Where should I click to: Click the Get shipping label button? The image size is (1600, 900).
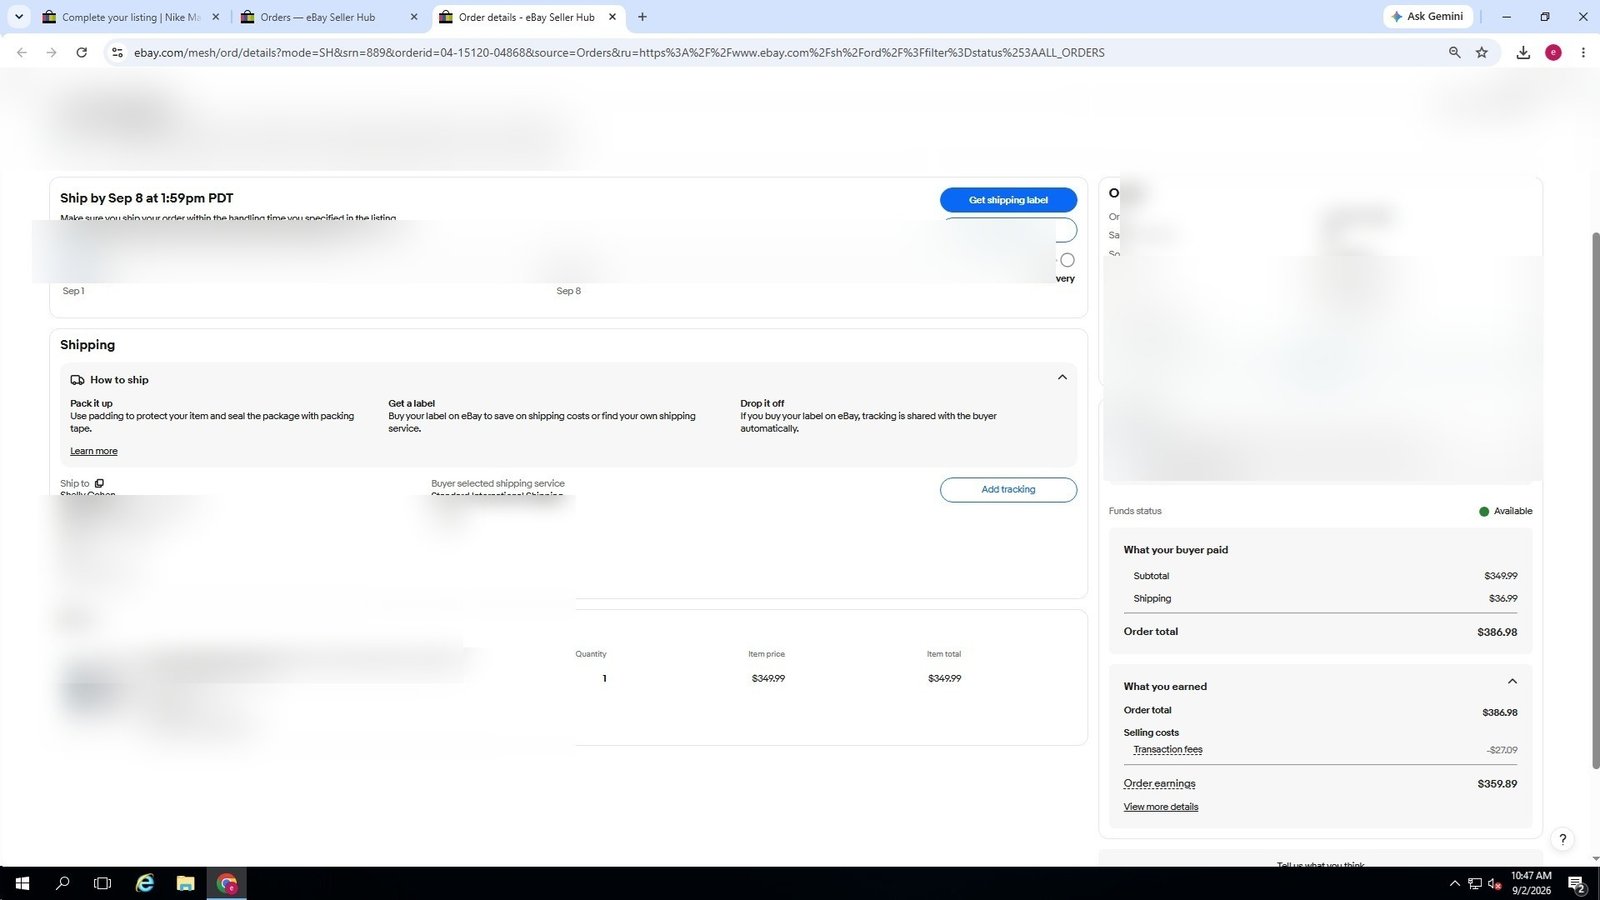click(x=1008, y=200)
